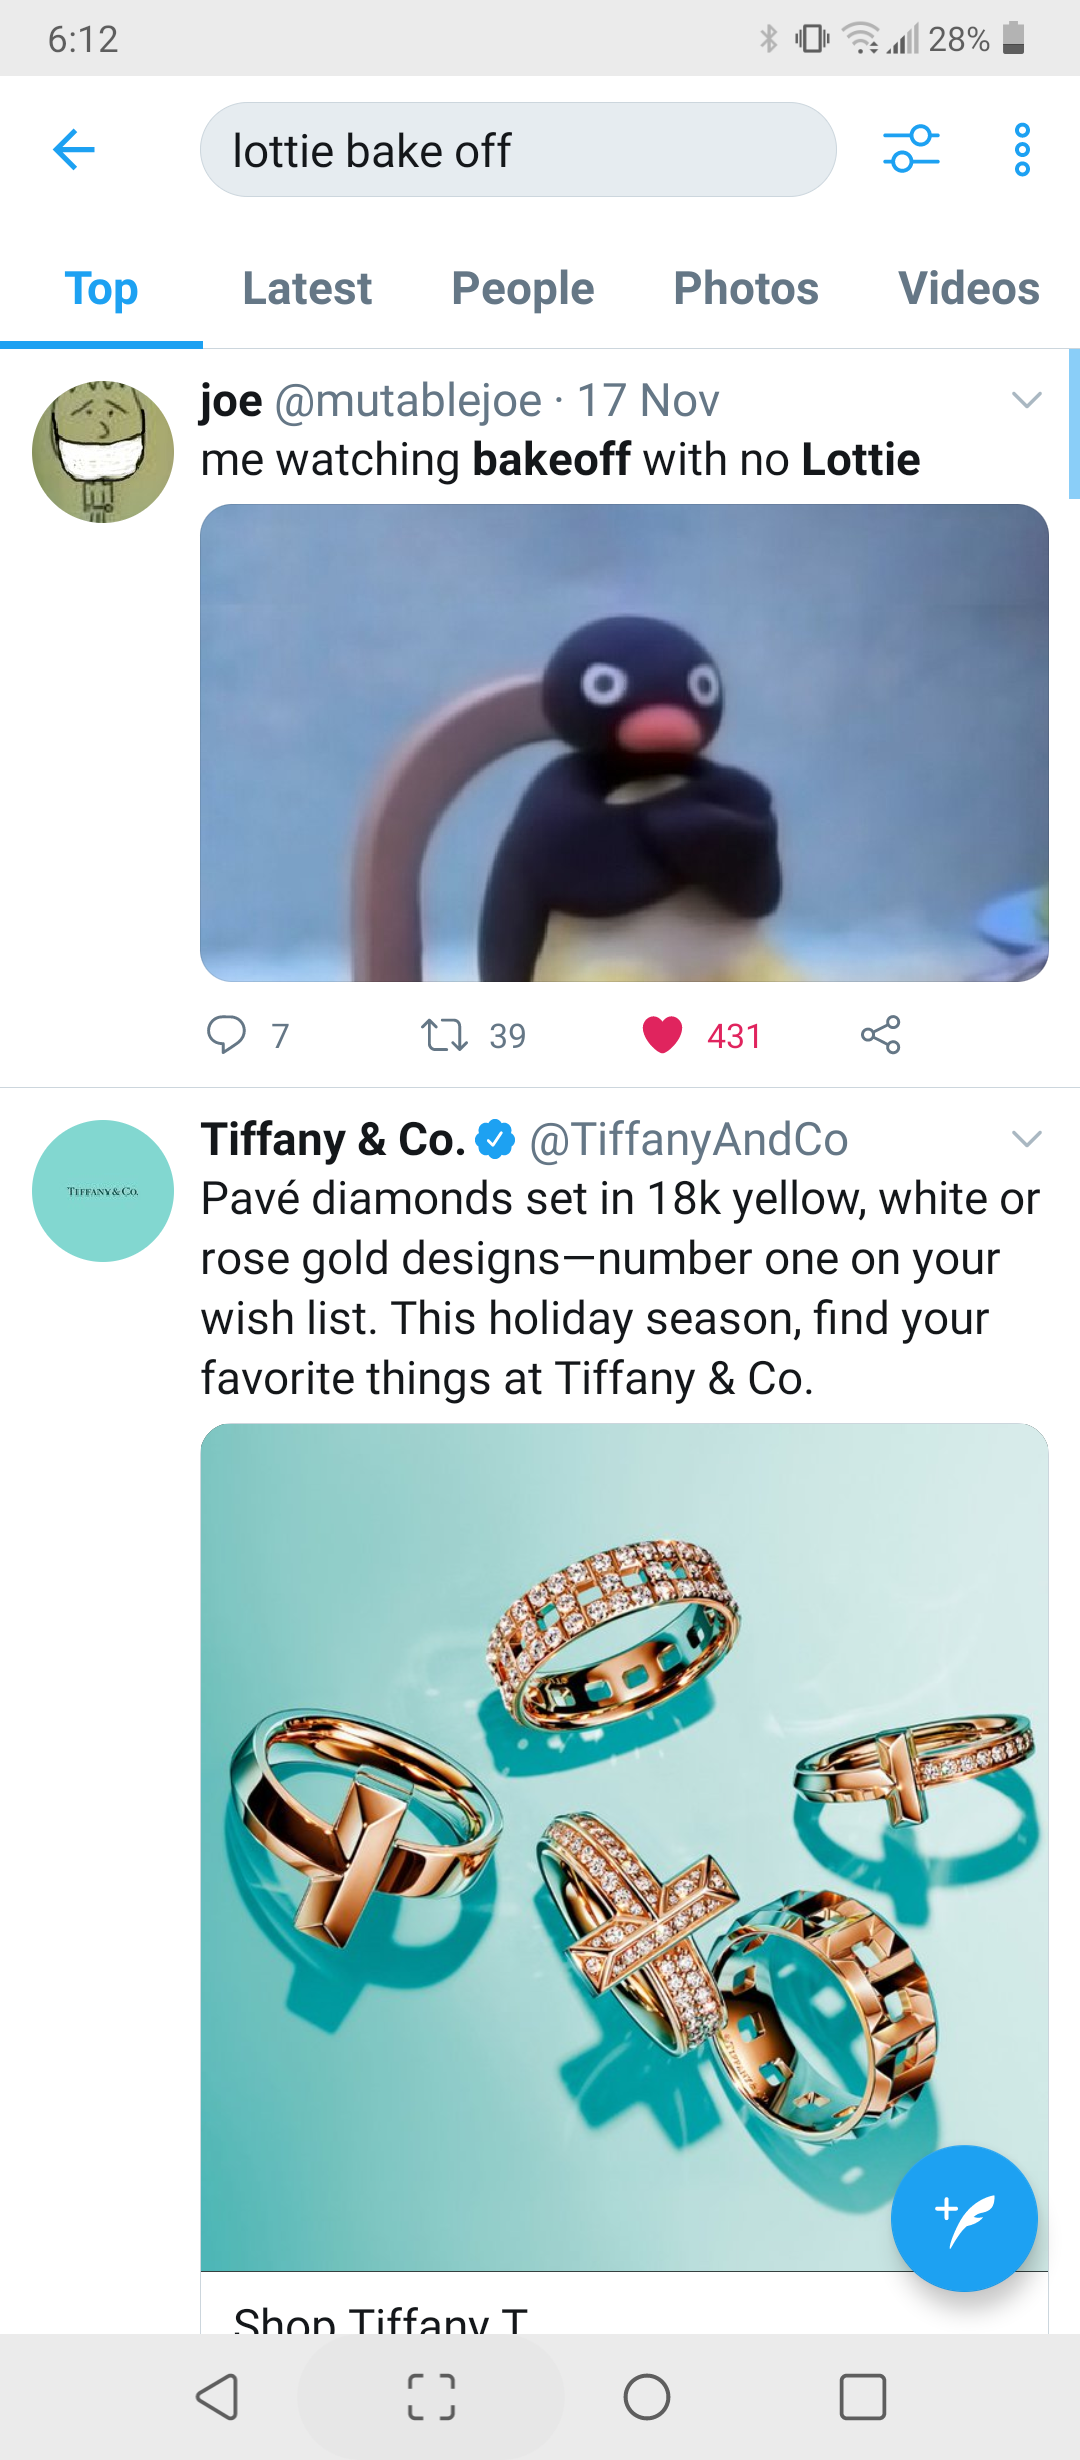The image size is (1080, 2460).
Task: Expand the options chevron on joe's tweet
Action: (1026, 400)
